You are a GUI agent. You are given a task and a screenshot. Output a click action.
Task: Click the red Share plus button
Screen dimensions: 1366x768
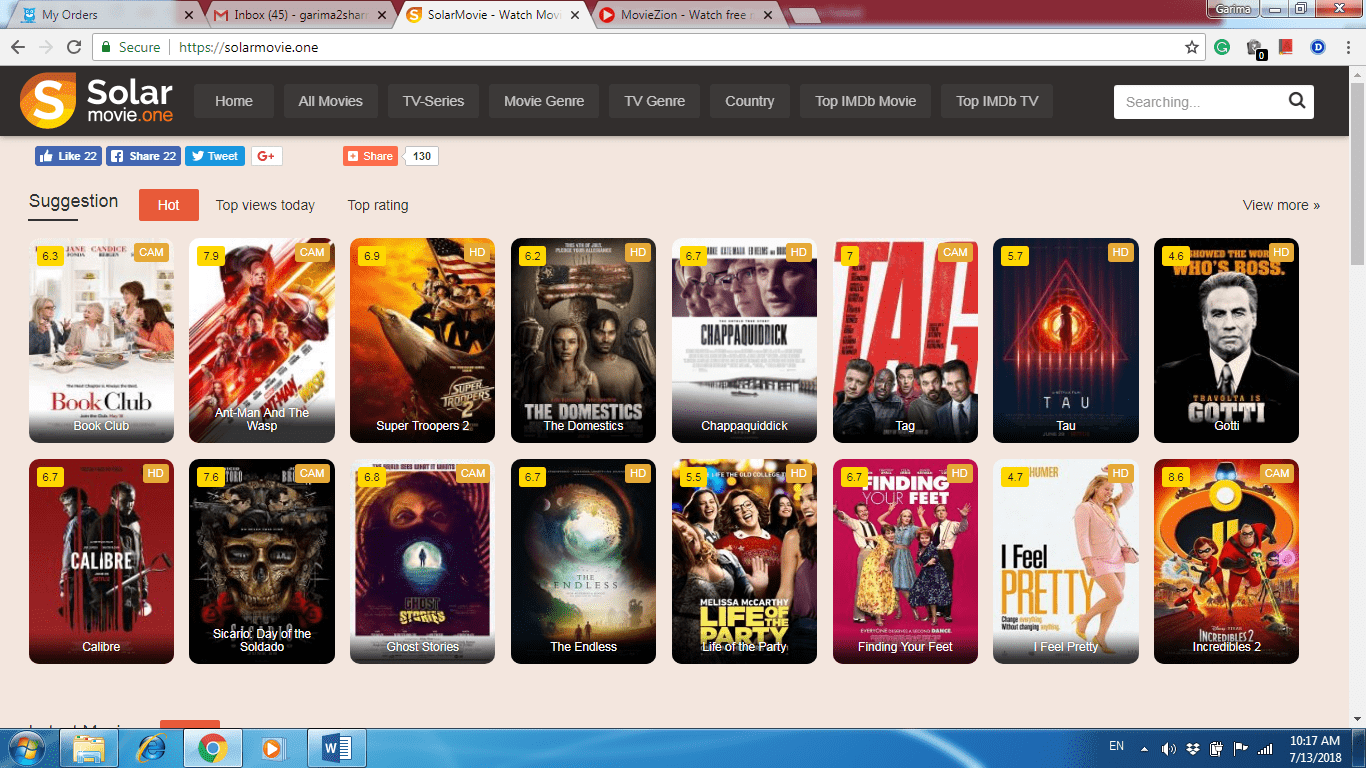370,156
